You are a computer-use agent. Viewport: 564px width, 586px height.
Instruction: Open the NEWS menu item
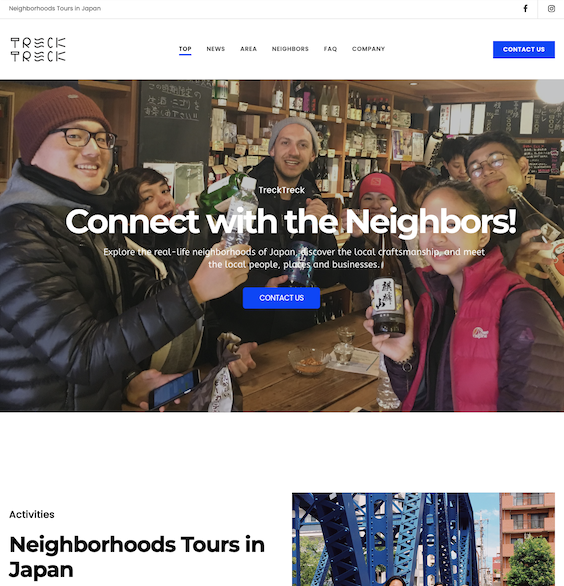(216, 49)
